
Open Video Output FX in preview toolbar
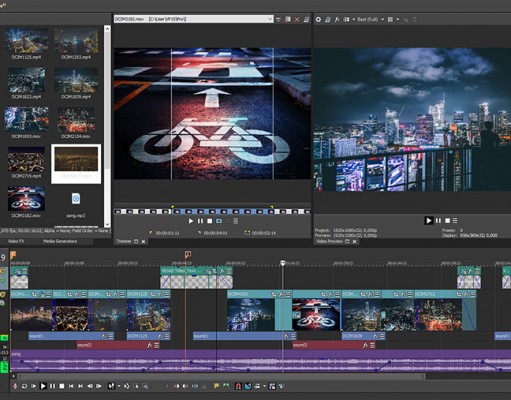[337, 20]
